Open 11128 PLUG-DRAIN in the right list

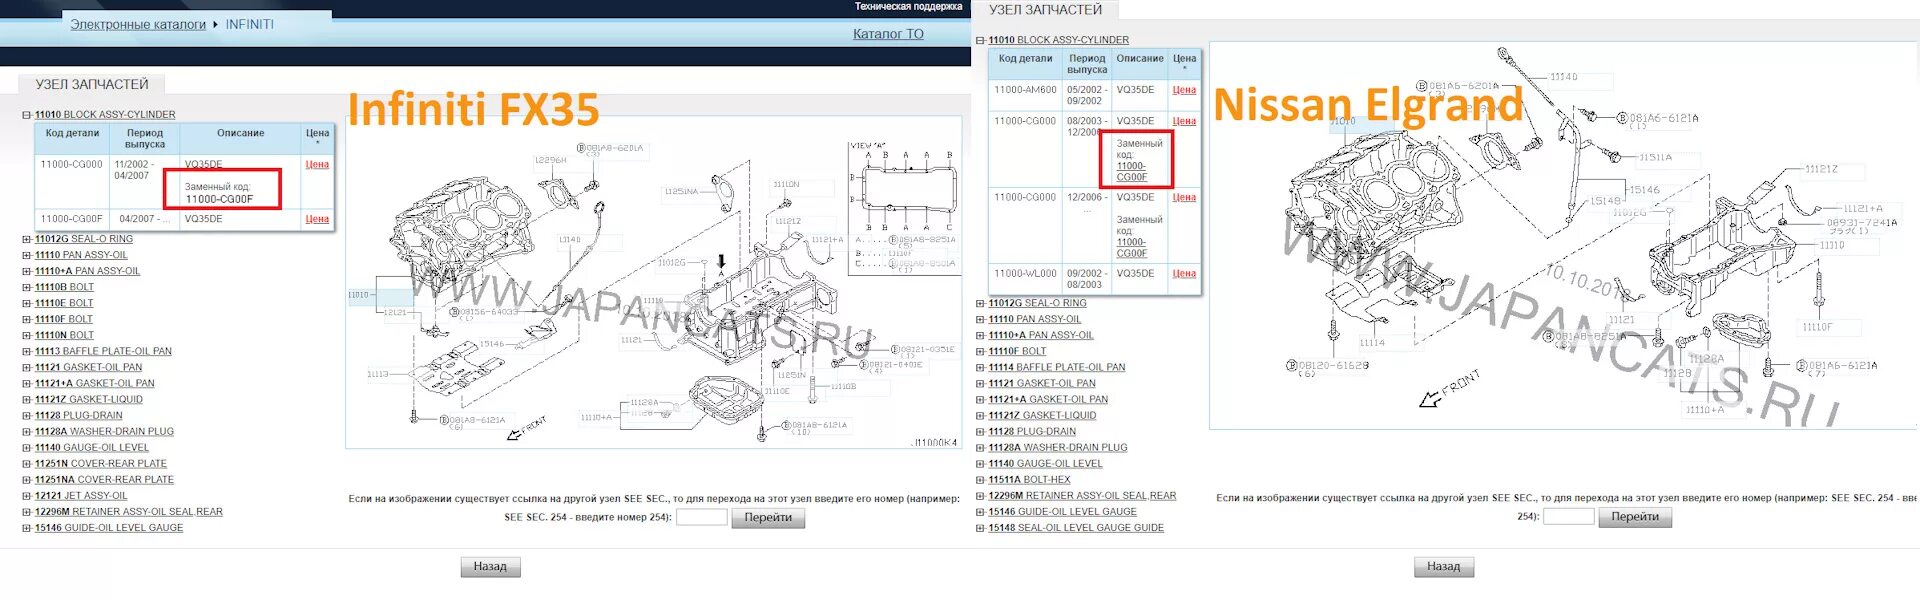[x=1033, y=431]
